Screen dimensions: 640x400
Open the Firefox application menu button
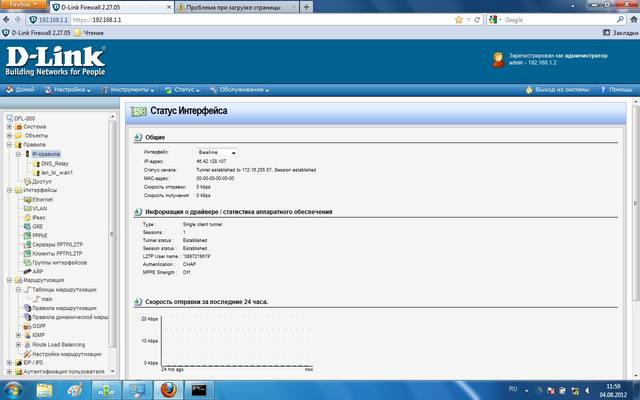[24, 4]
